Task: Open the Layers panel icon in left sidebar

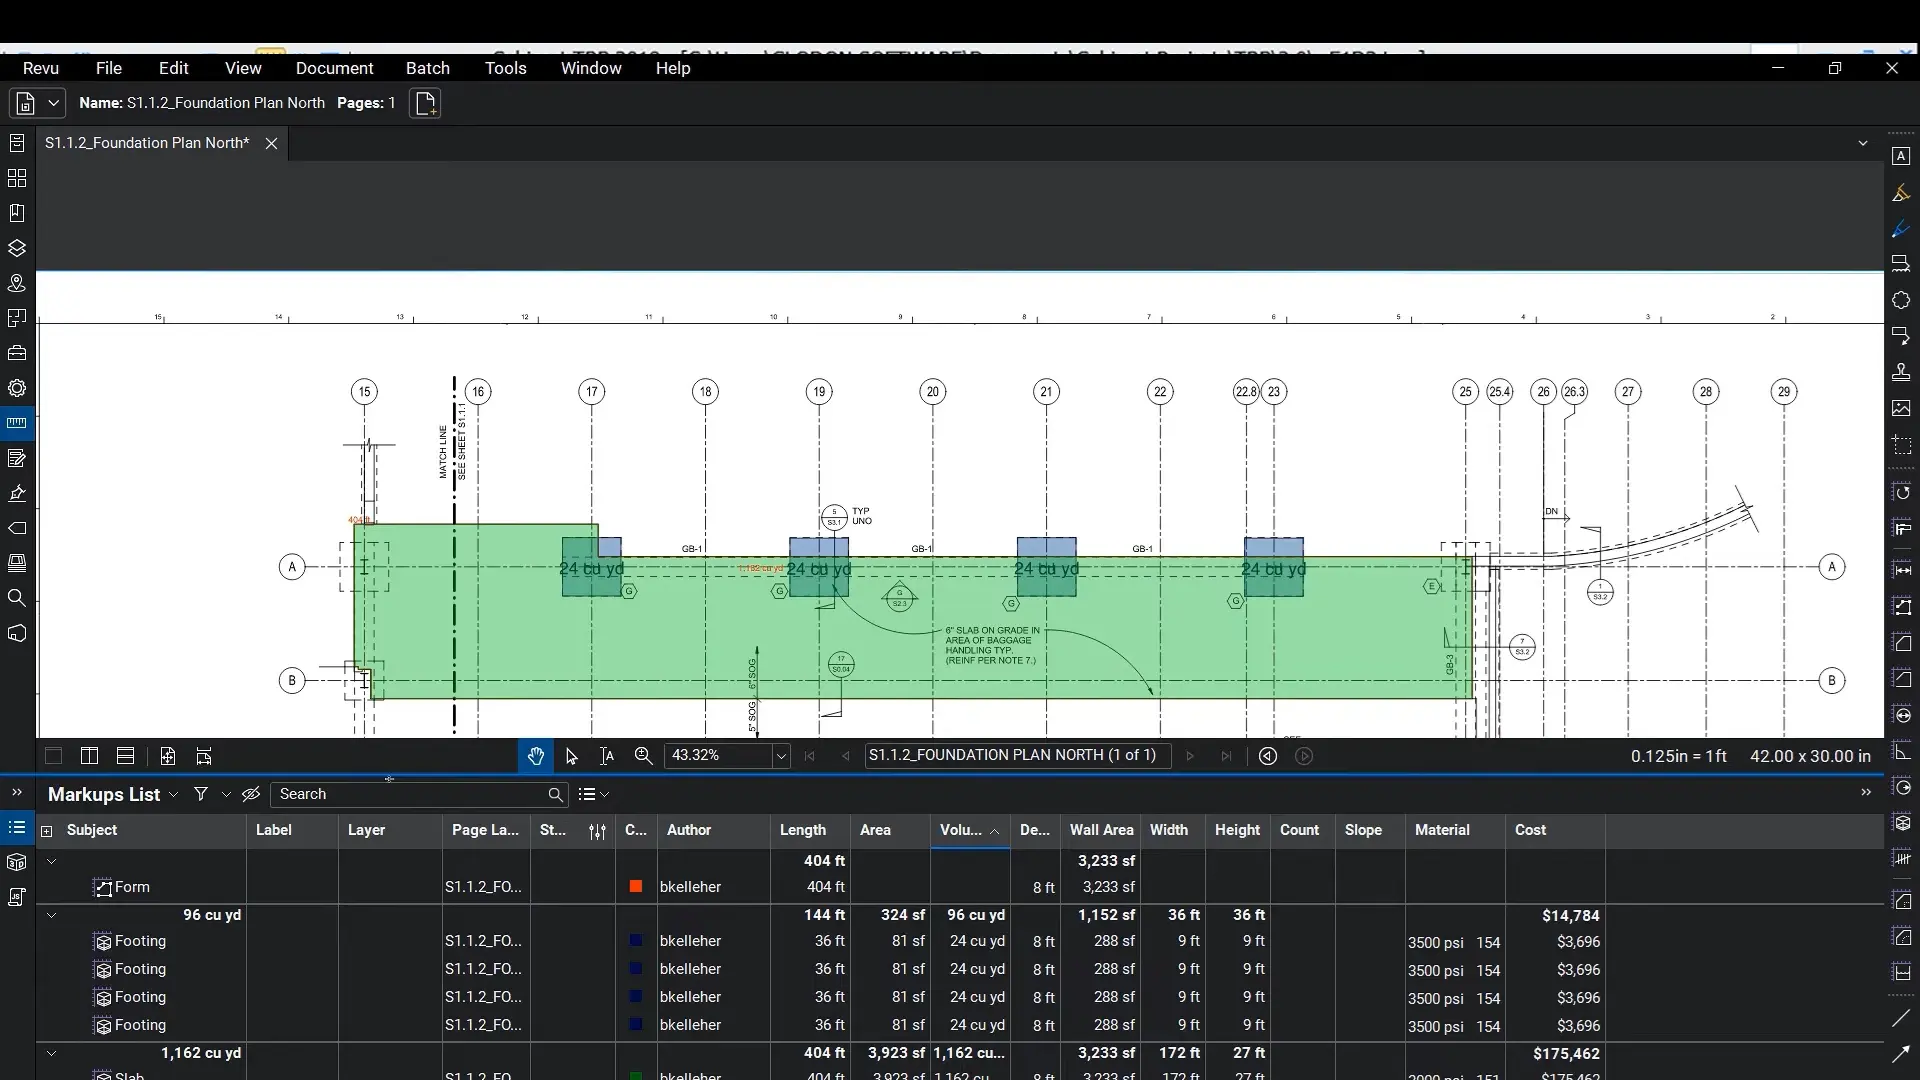Action: pyautogui.click(x=17, y=248)
